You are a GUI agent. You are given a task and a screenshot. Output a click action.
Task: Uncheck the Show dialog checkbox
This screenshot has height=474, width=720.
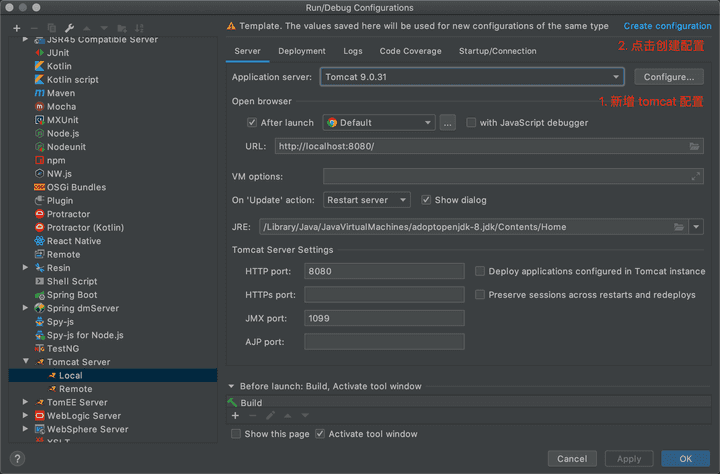point(426,200)
